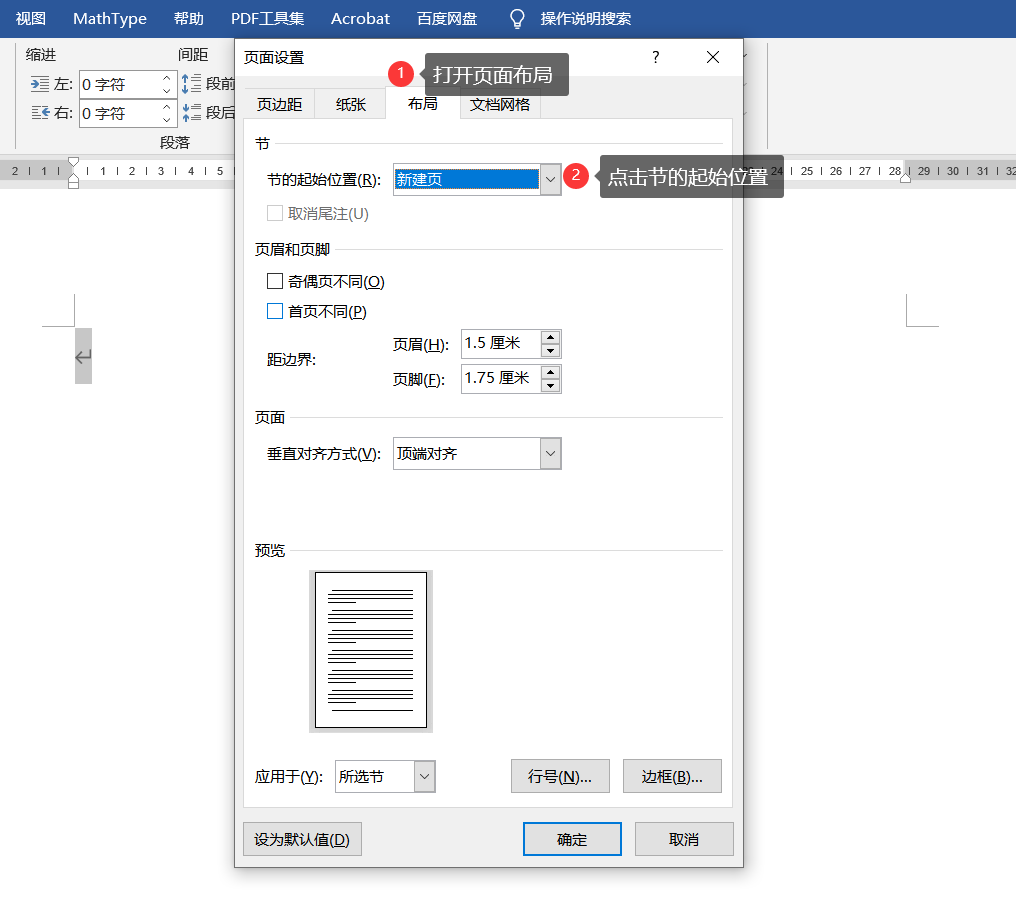Open the PDF工具集 ribbon tab
This screenshot has height=908, width=1016.
click(268, 18)
